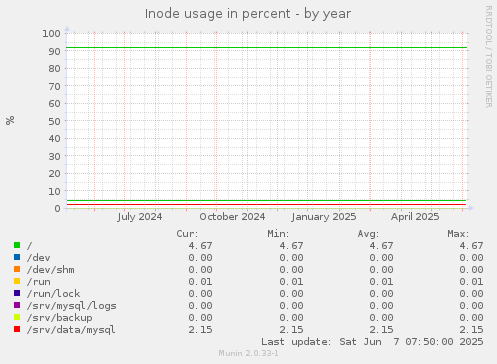Click the '%' y-axis unit label
The height and width of the screenshot is (364, 497).
tap(10, 120)
